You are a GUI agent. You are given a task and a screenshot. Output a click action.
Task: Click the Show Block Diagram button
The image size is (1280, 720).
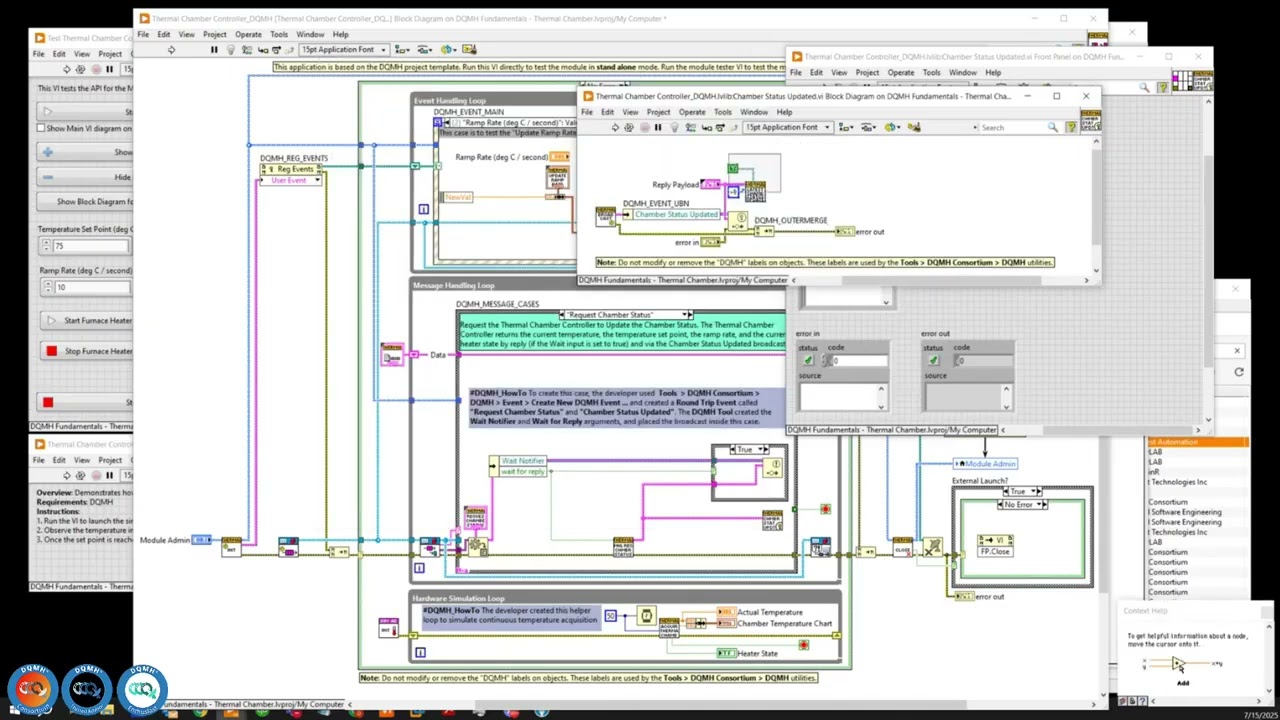(x=85, y=201)
